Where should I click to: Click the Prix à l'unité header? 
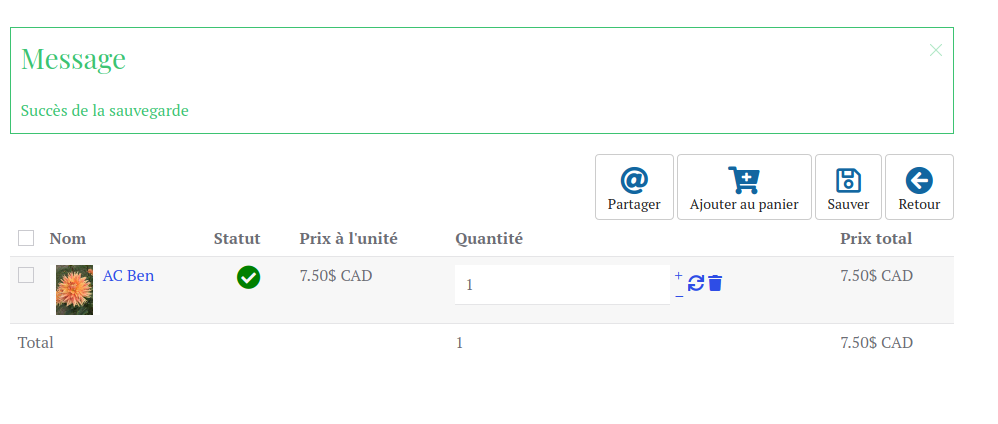point(348,239)
